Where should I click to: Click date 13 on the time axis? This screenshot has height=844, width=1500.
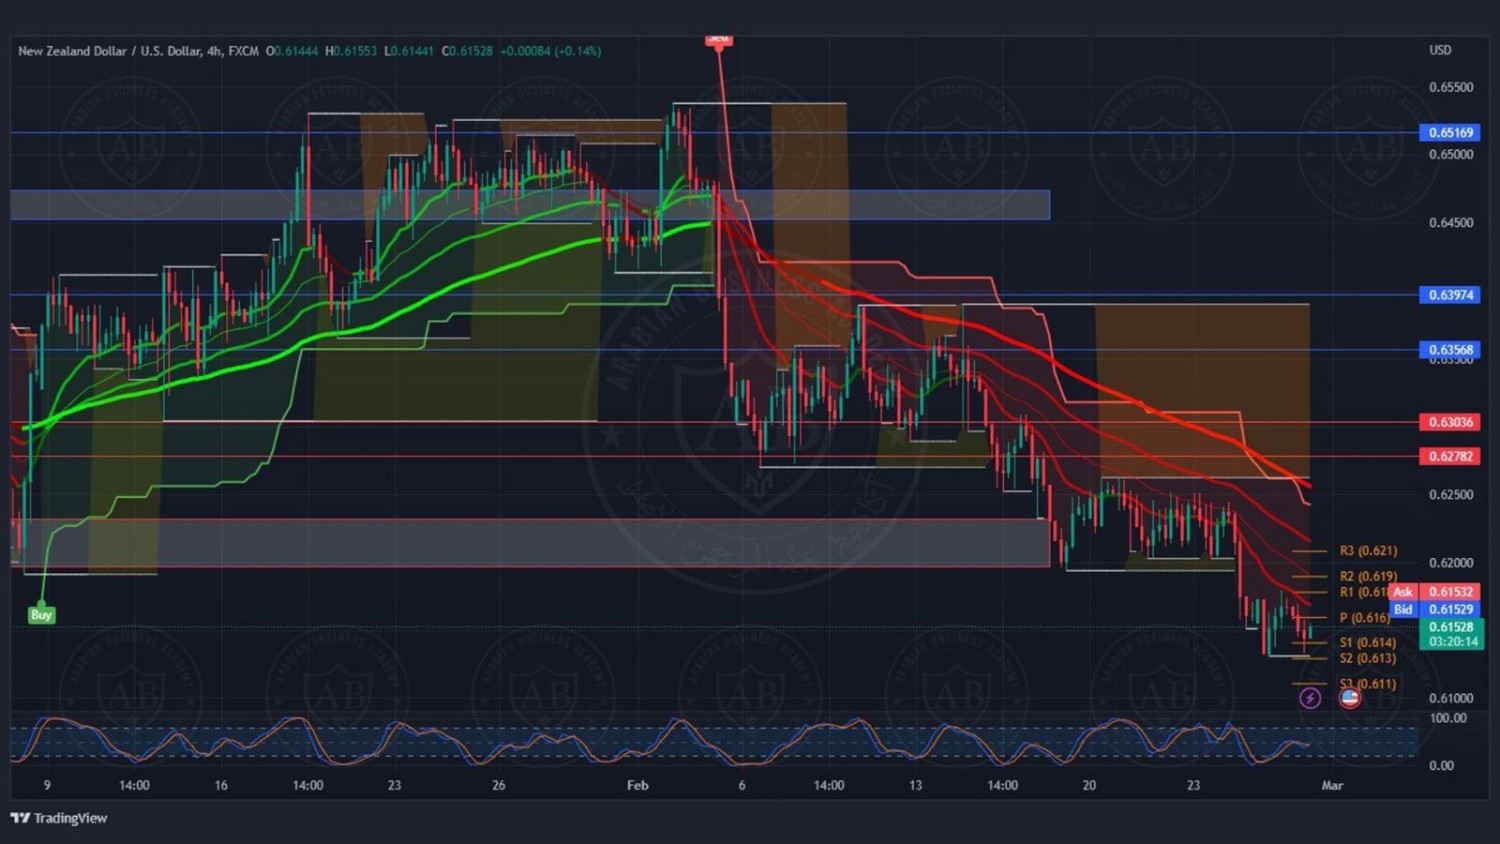[x=915, y=785]
